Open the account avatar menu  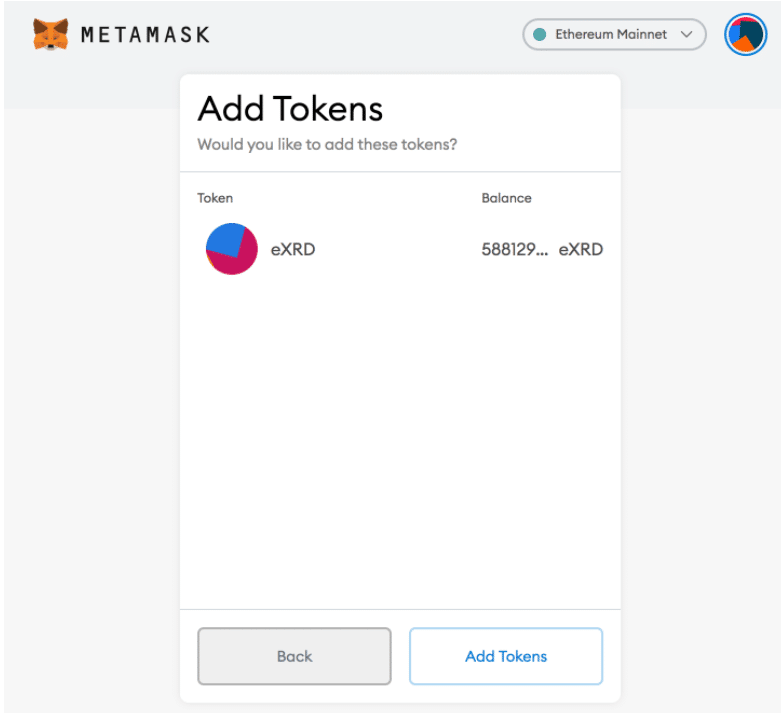[x=745, y=34]
